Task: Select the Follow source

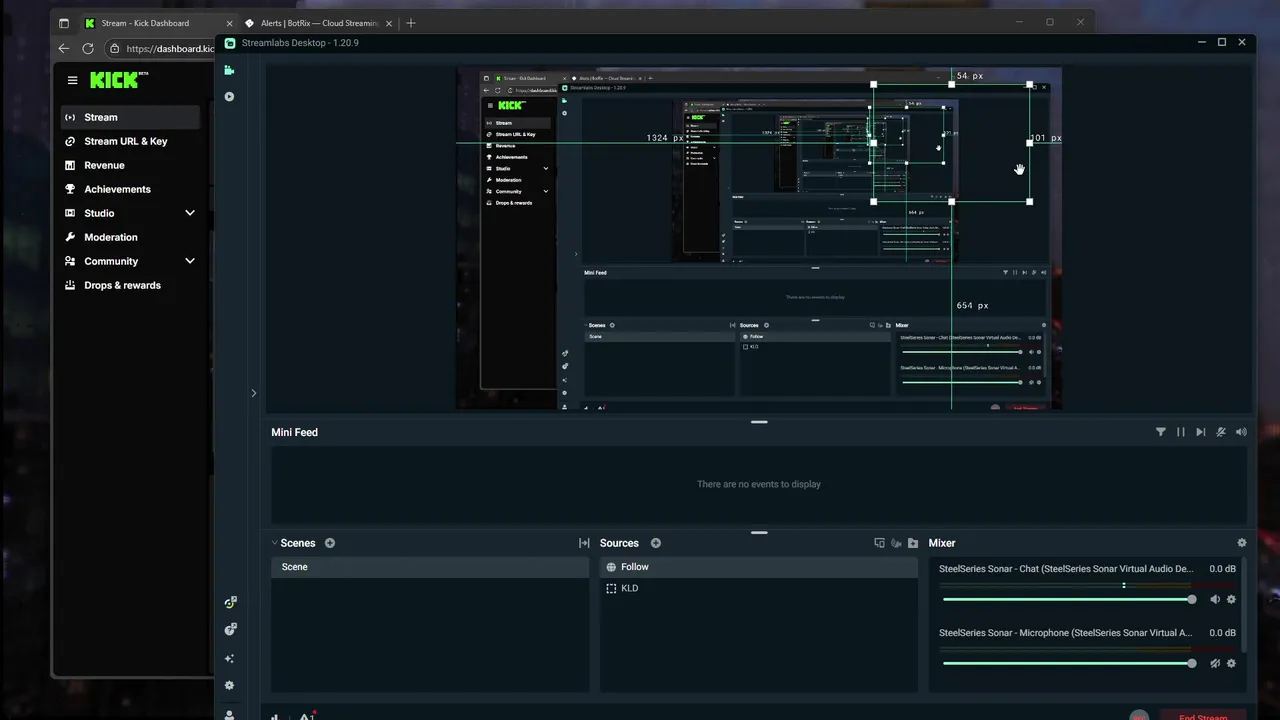Action: click(759, 567)
